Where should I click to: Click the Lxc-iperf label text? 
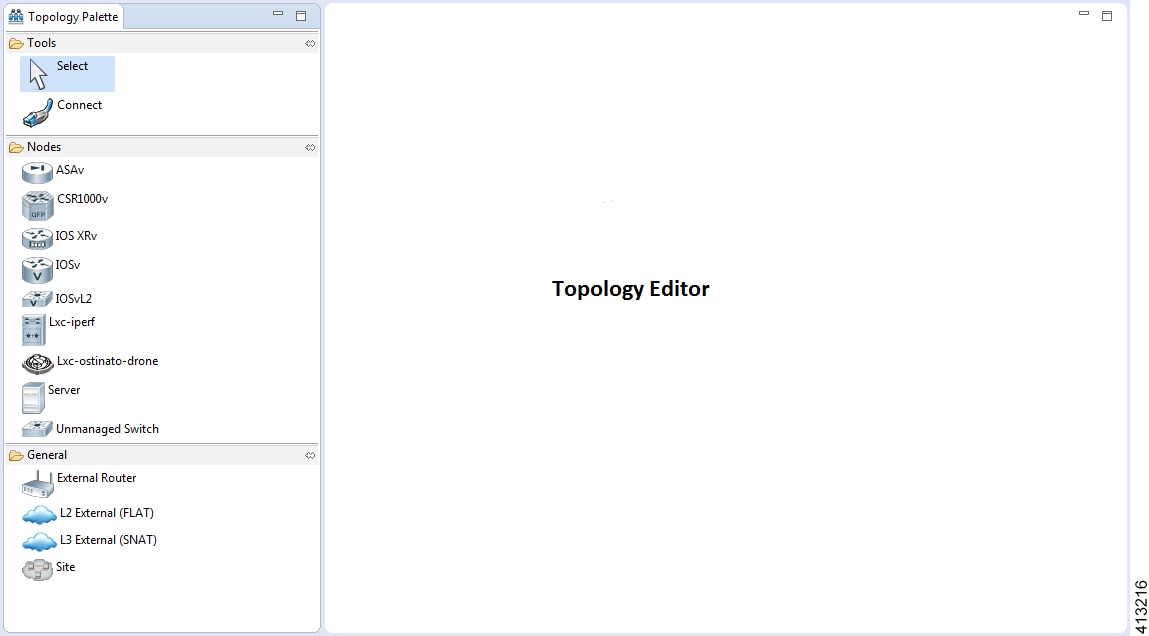pos(72,322)
